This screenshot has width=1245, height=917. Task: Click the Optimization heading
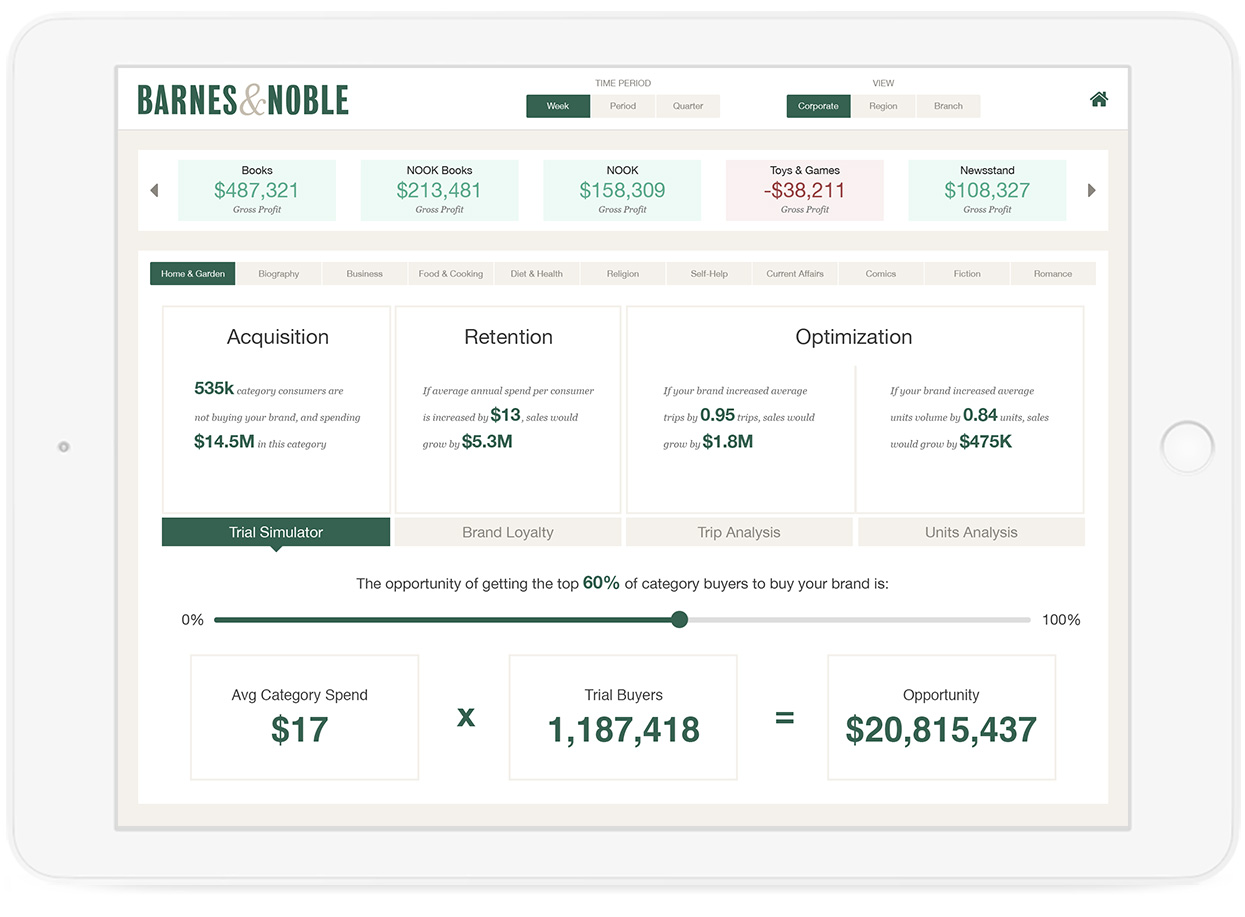click(854, 338)
